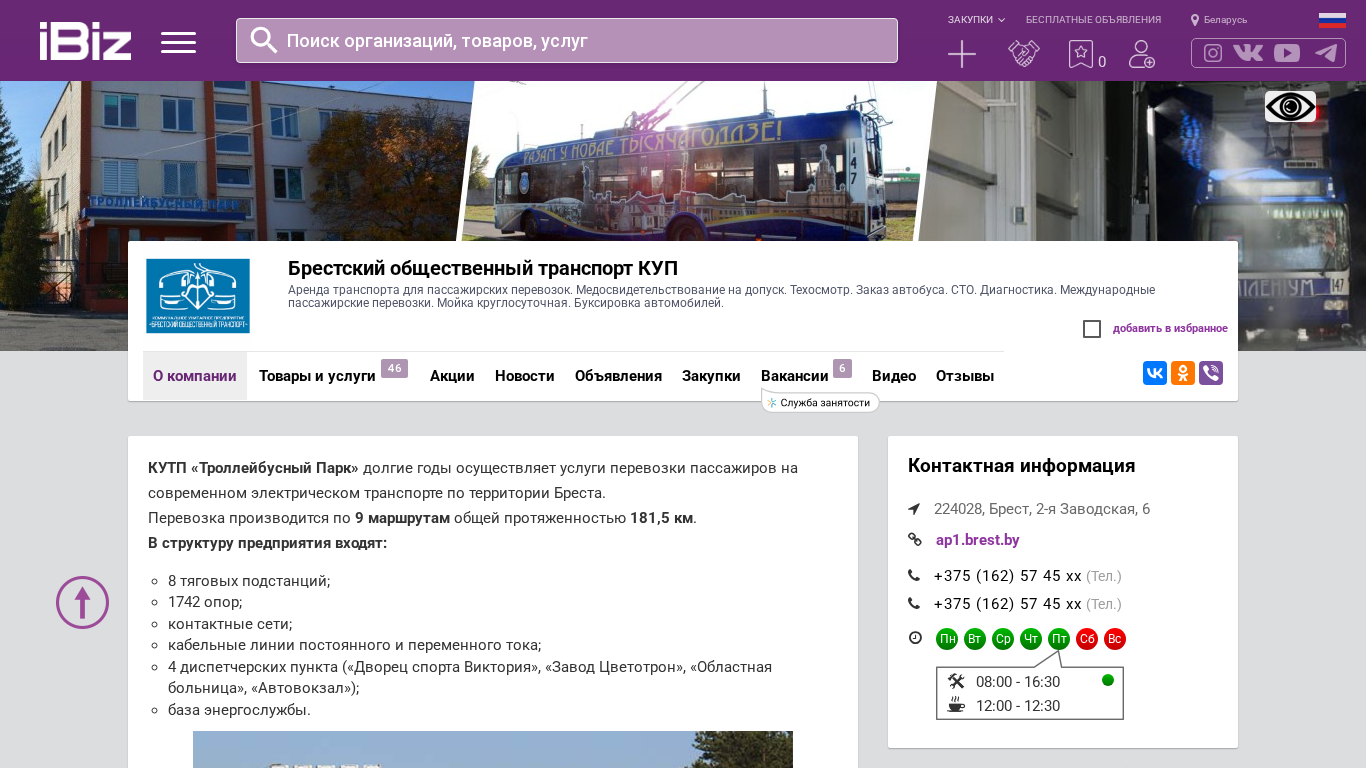
Task: Select Thursday 'Чт' day circle
Action: coord(1031,639)
